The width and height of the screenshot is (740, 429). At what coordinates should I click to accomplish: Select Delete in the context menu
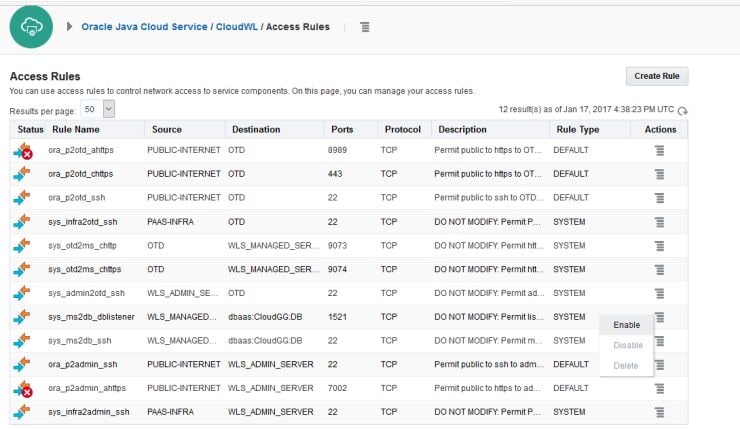tap(626, 365)
